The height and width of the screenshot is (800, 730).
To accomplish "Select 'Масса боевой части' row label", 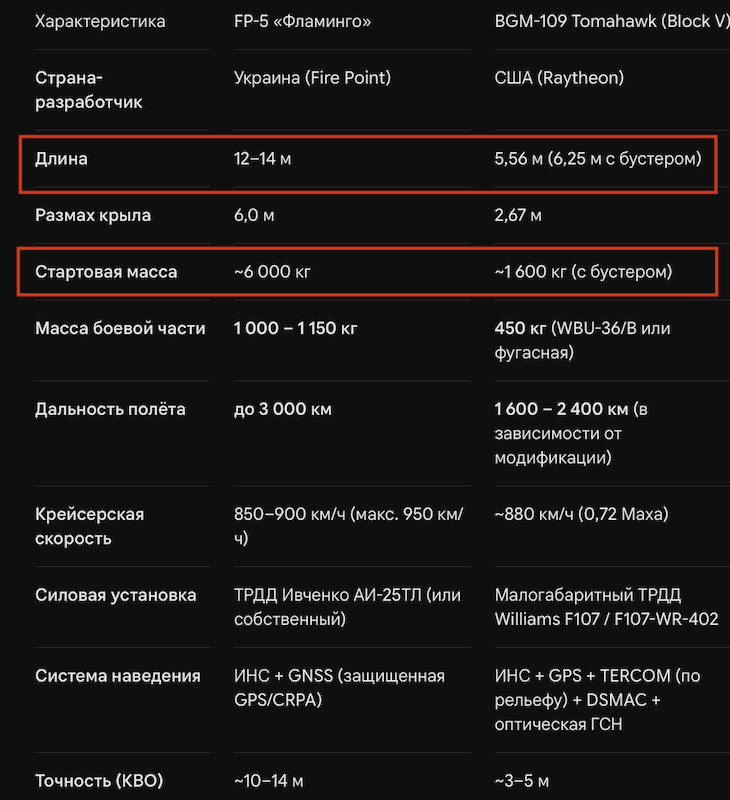I will [x=120, y=328].
